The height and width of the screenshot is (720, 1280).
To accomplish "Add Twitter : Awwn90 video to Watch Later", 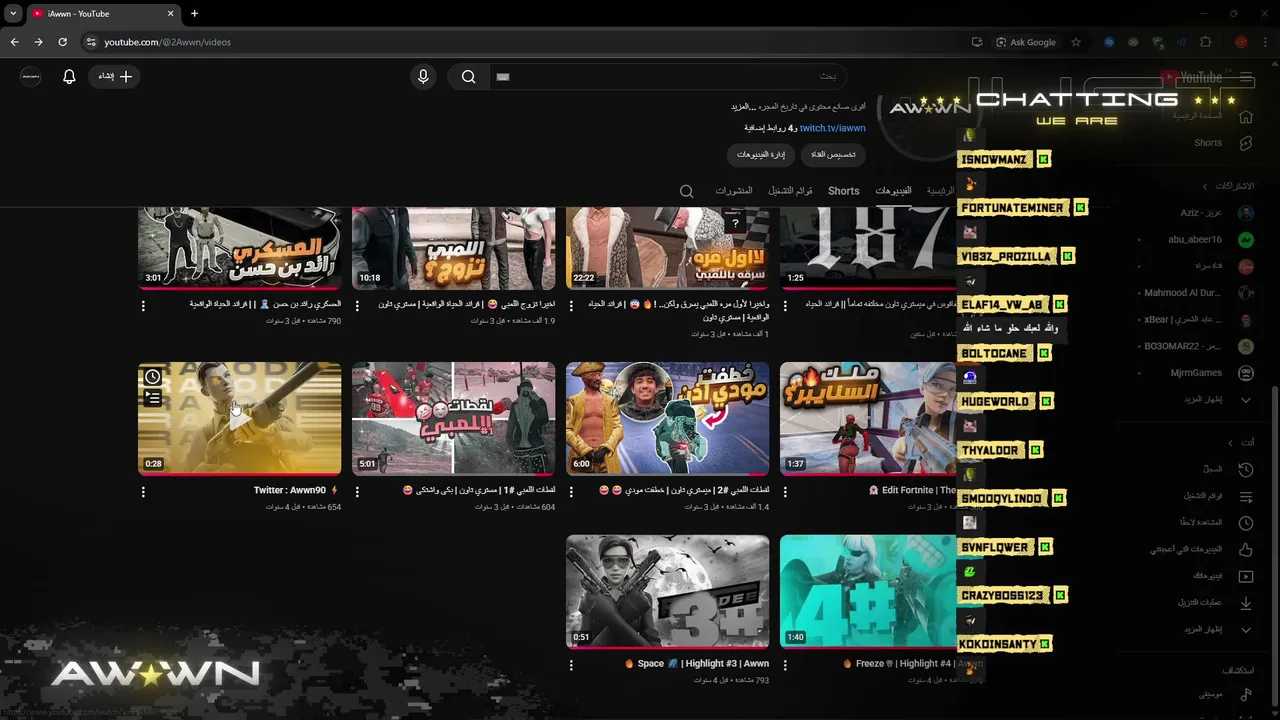I will pyautogui.click(x=152, y=377).
